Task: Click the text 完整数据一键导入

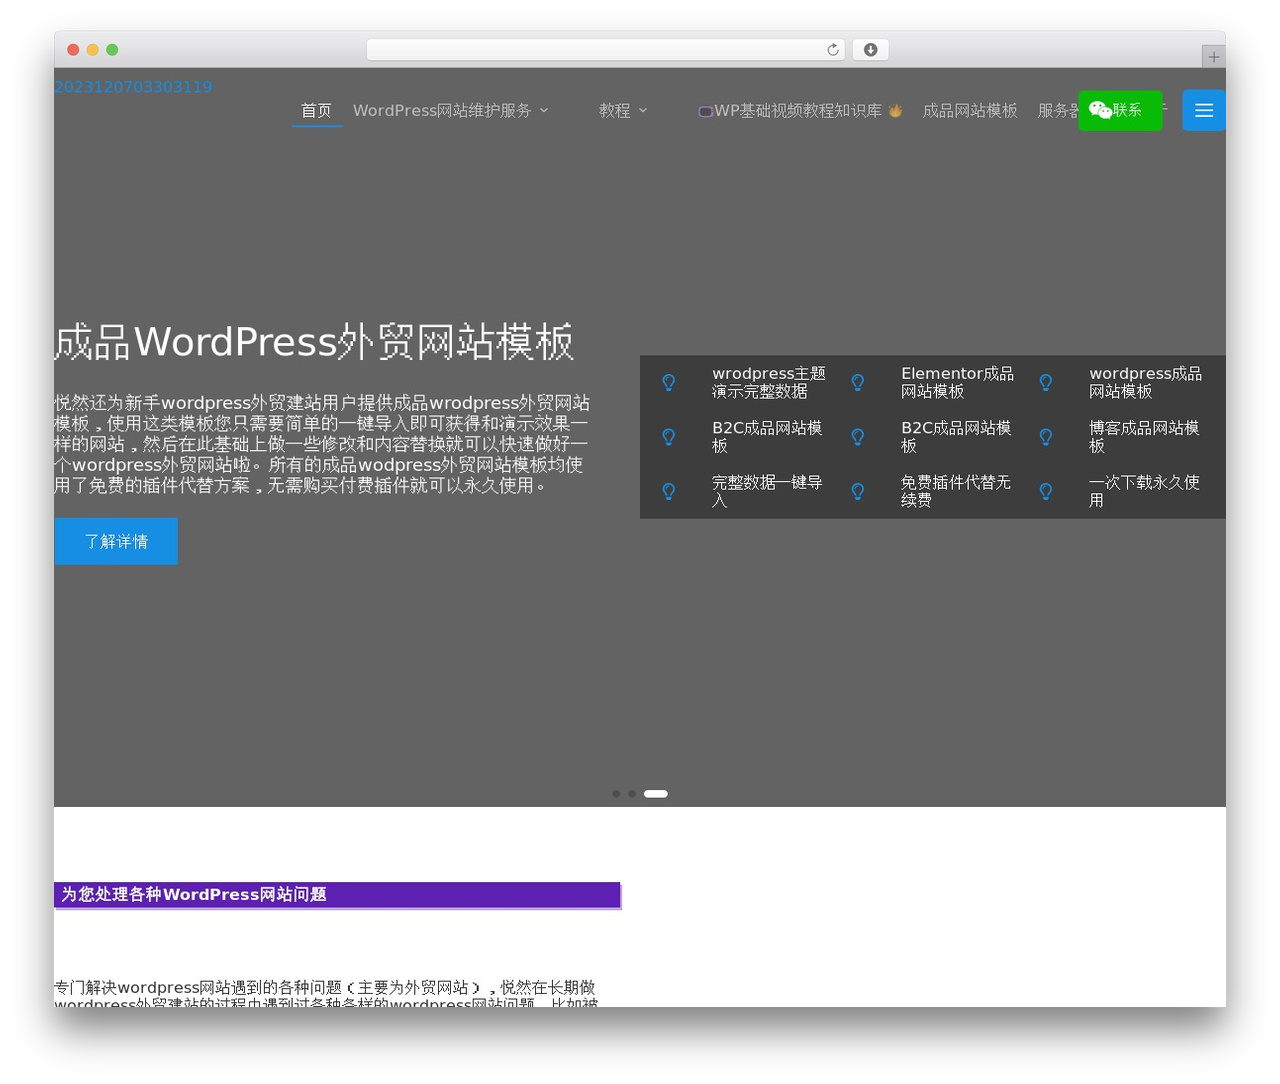Action: pyautogui.click(x=767, y=491)
